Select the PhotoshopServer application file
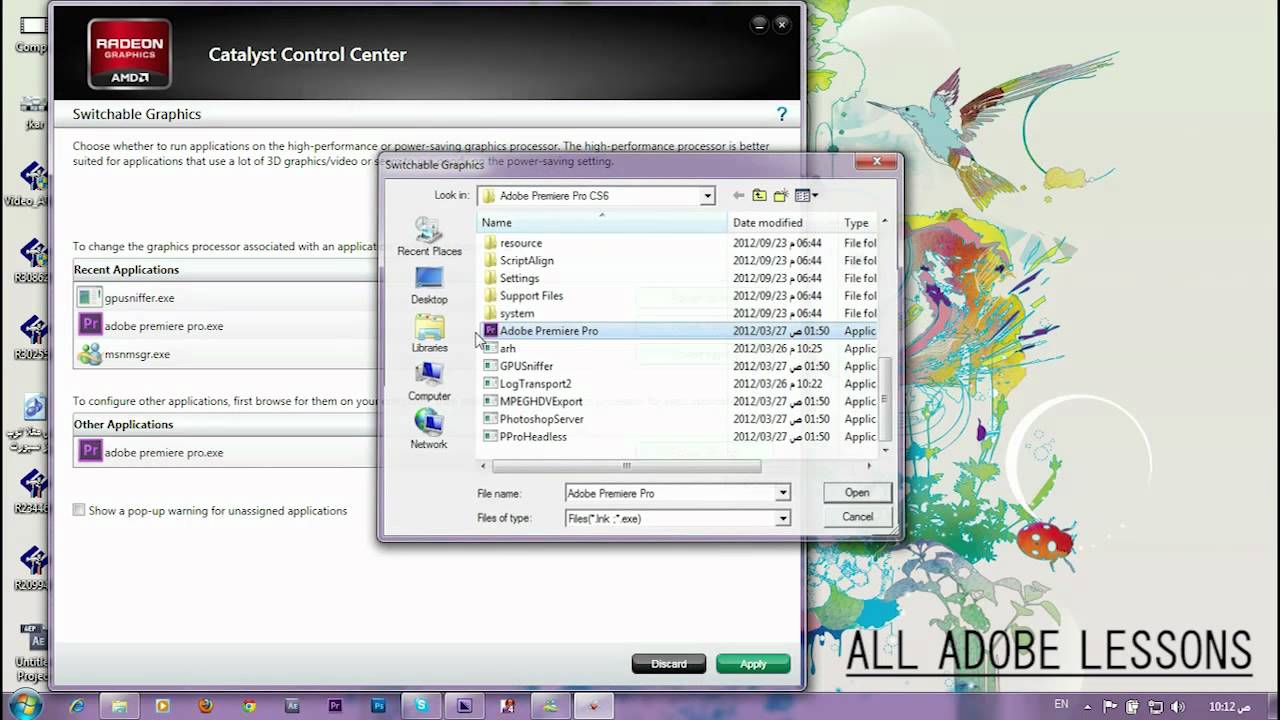This screenshot has height=720, width=1280. (x=541, y=419)
